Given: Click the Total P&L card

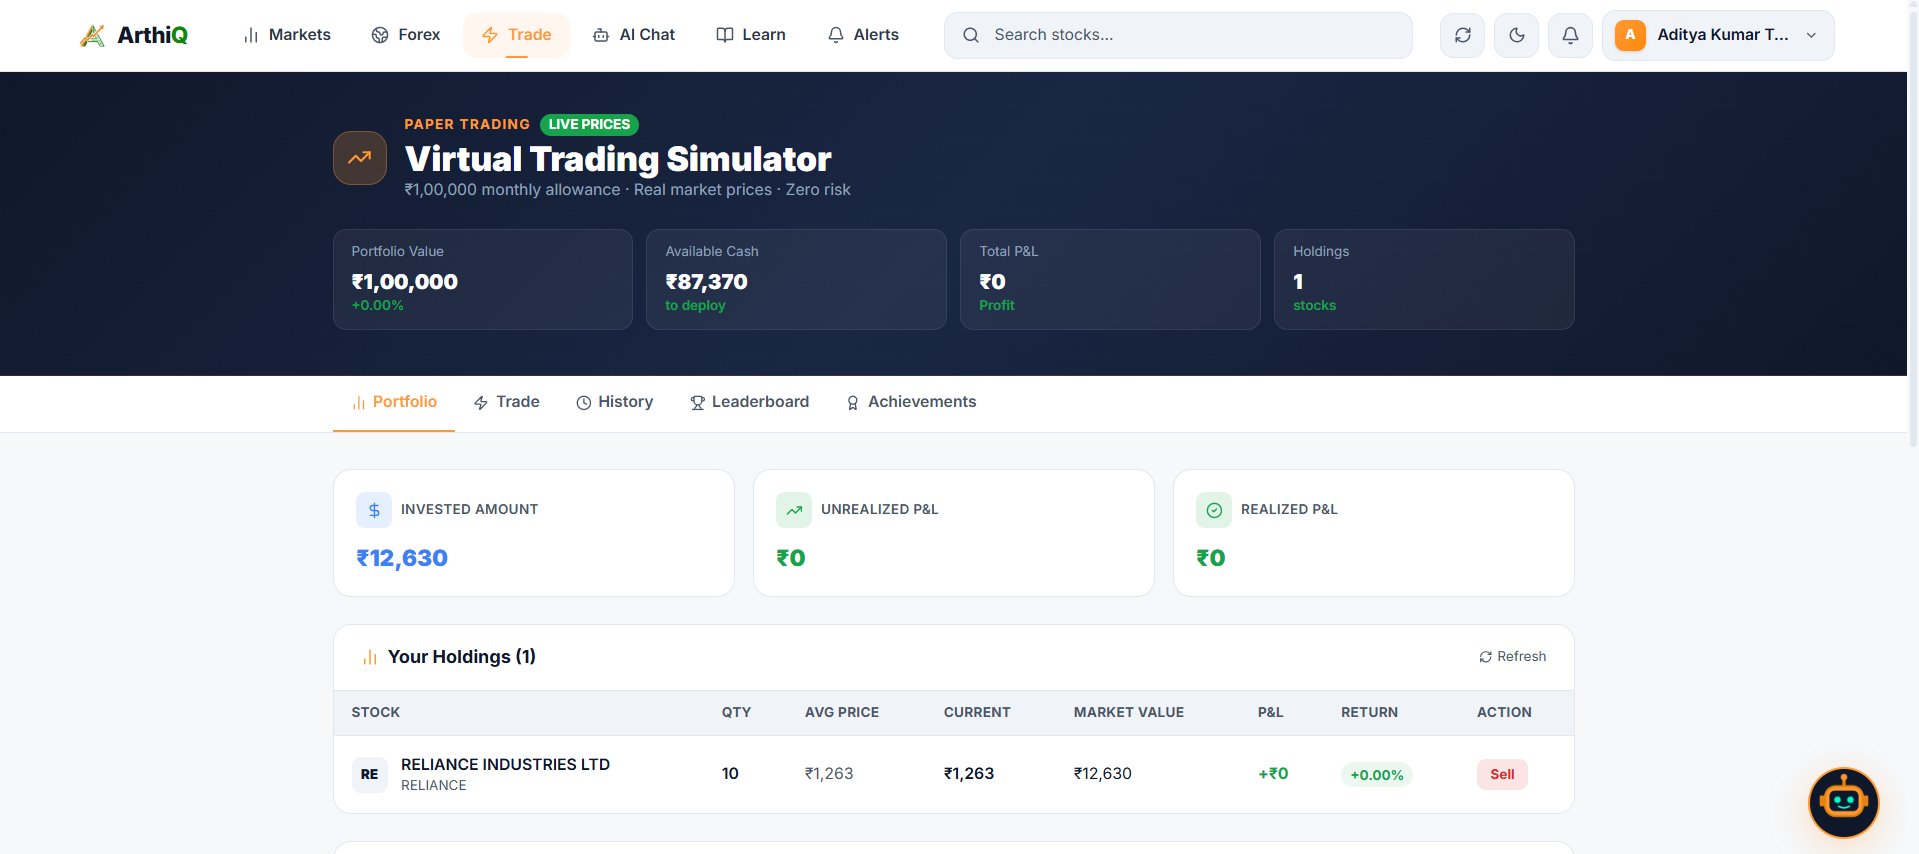Looking at the screenshot, I should tap(1110, 279).
